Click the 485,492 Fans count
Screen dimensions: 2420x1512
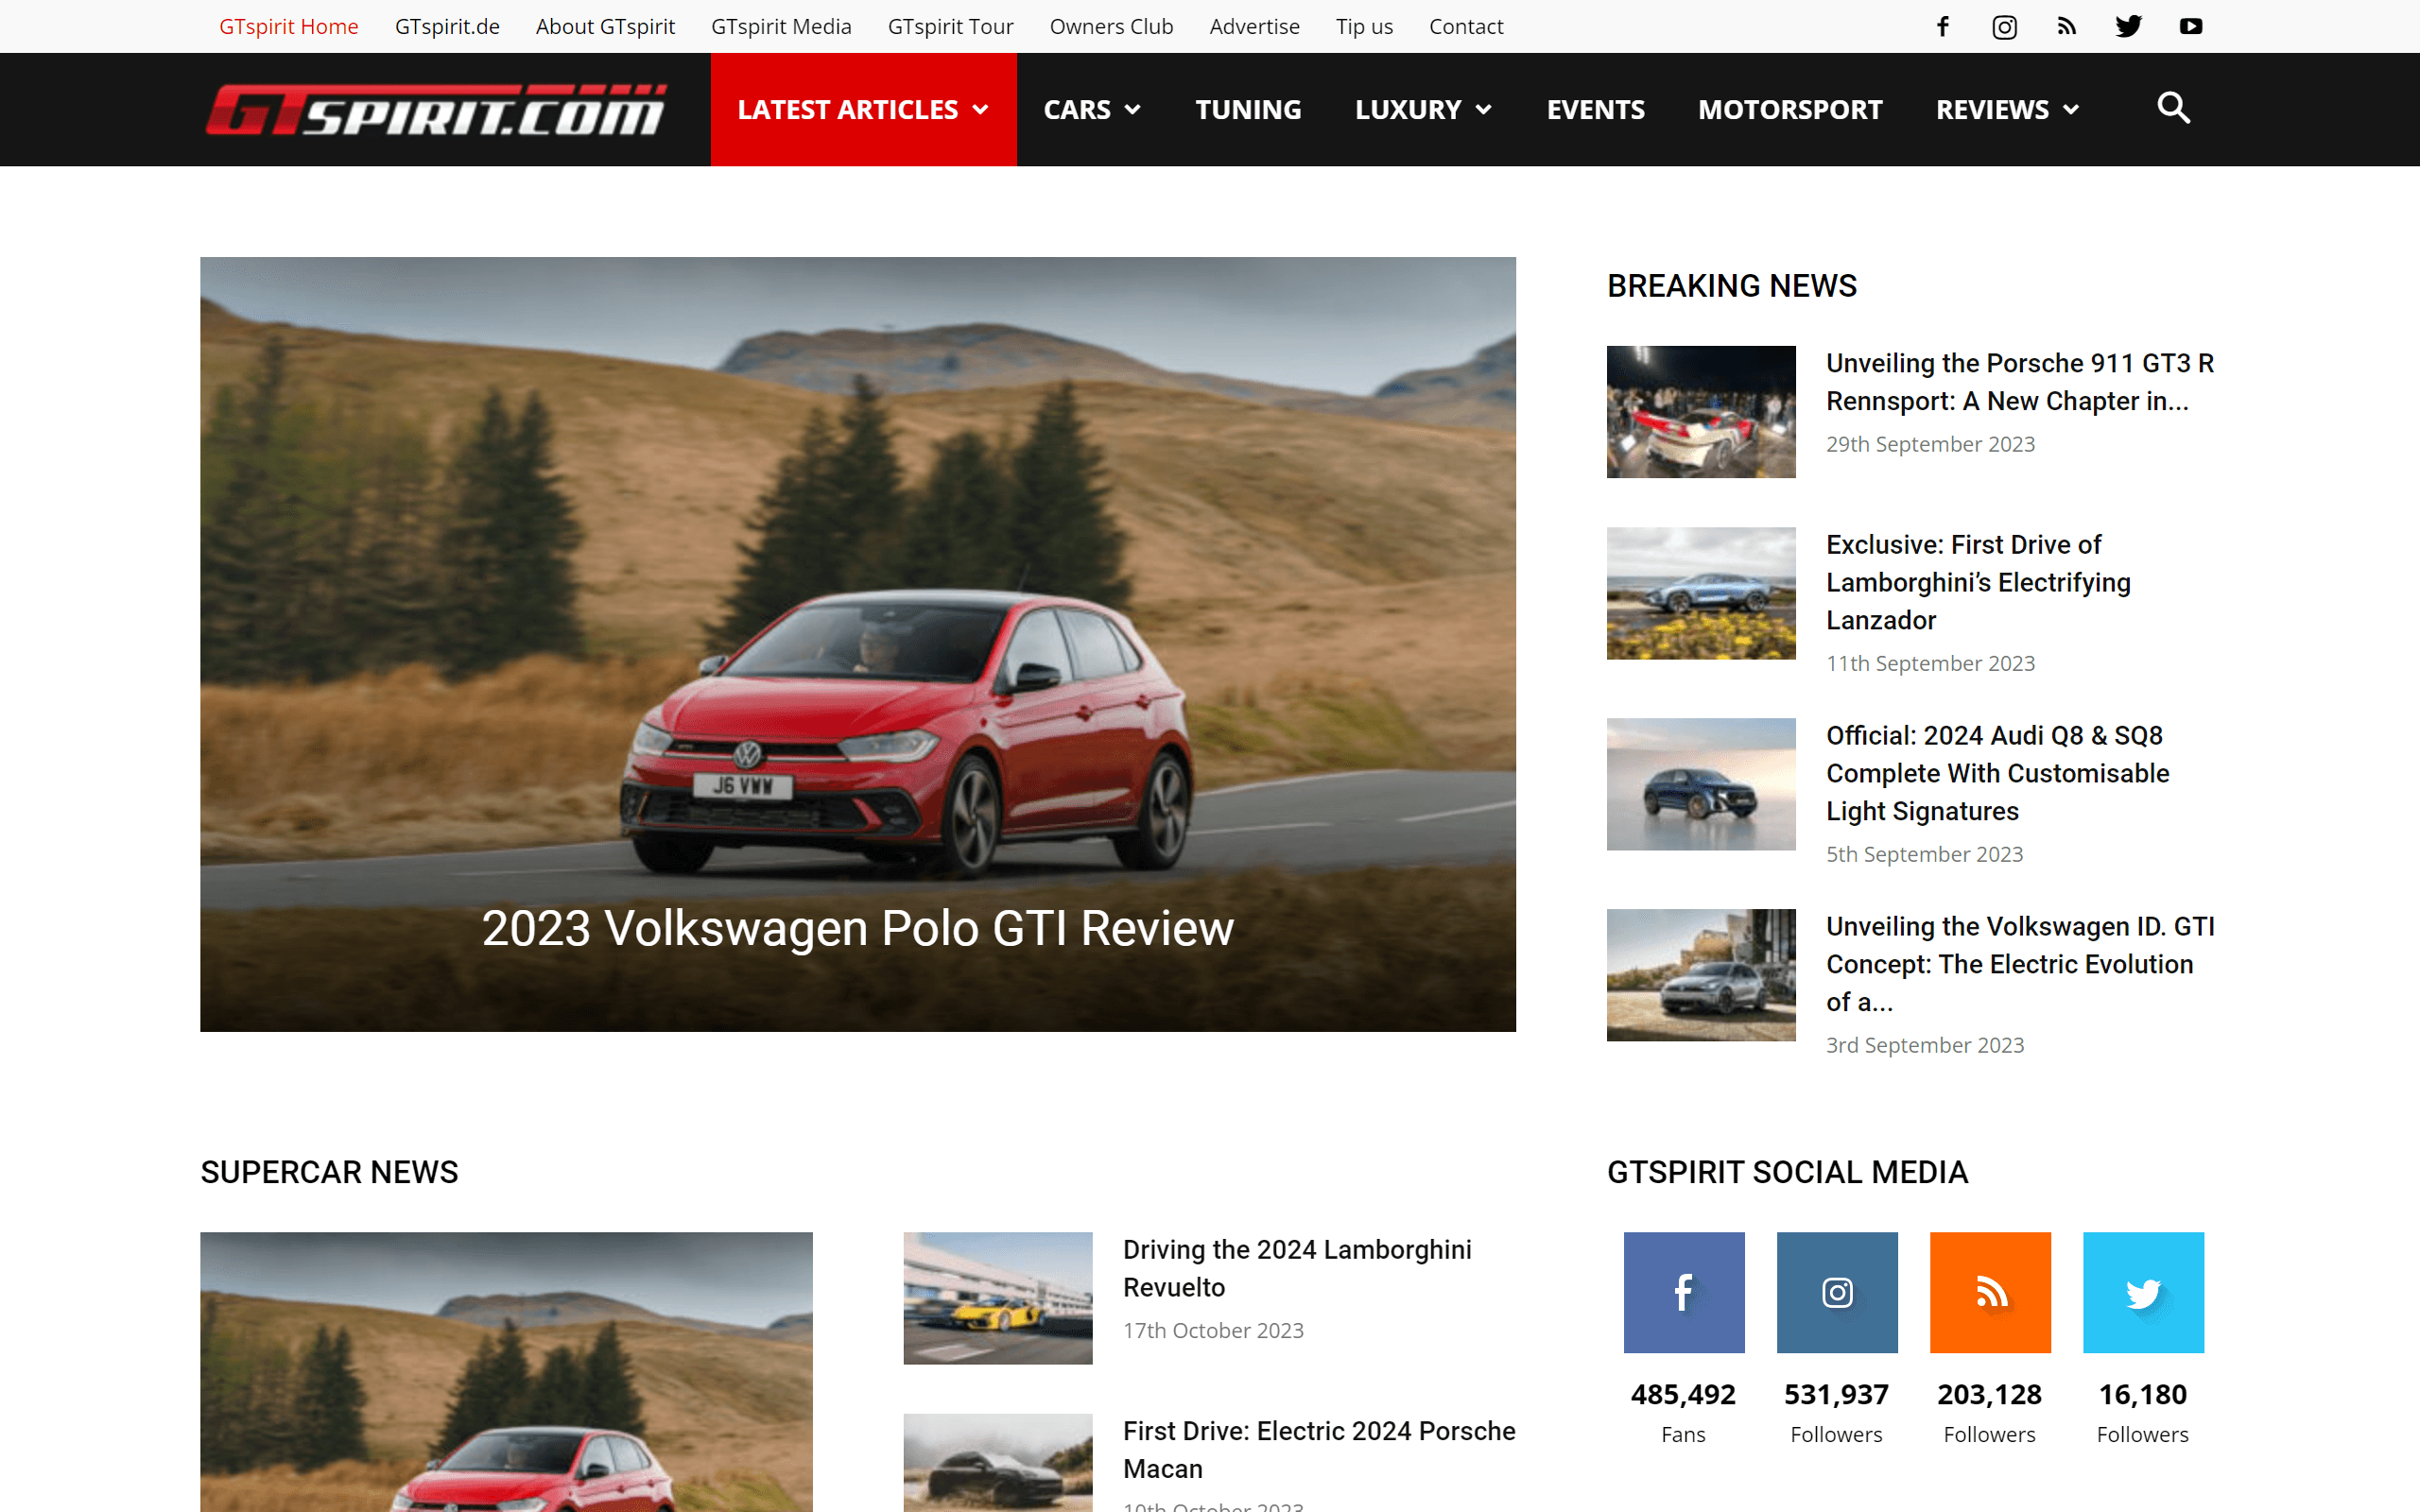click(x=1684, y=1394)
